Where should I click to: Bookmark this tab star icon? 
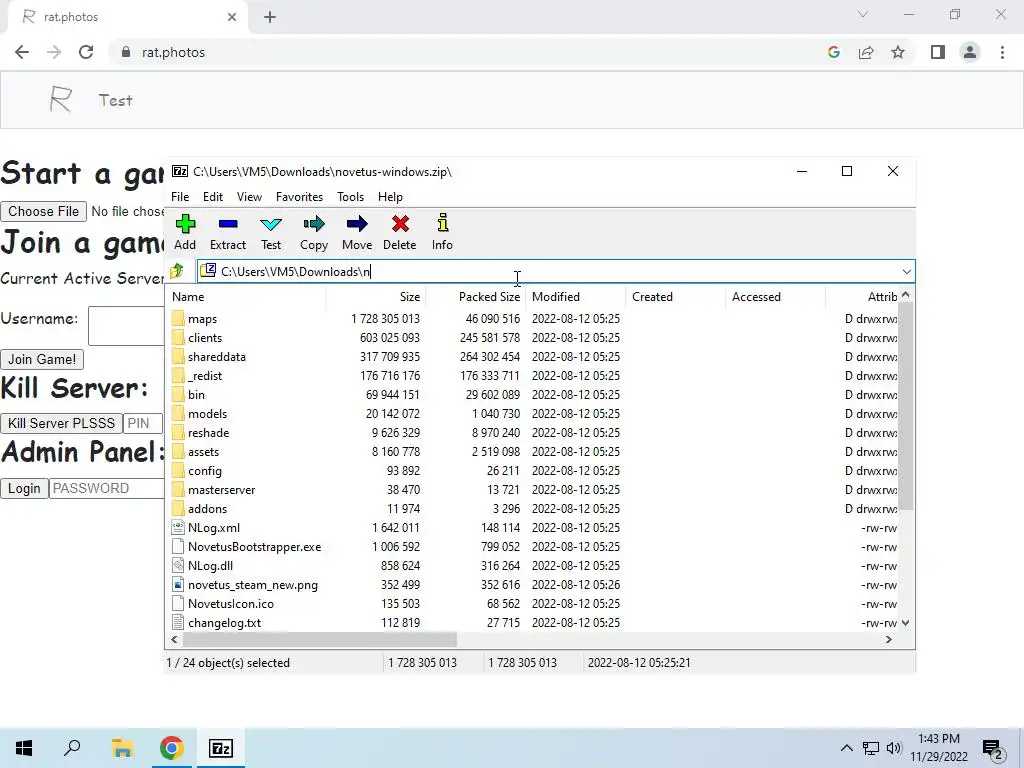[x=898, y=52]
